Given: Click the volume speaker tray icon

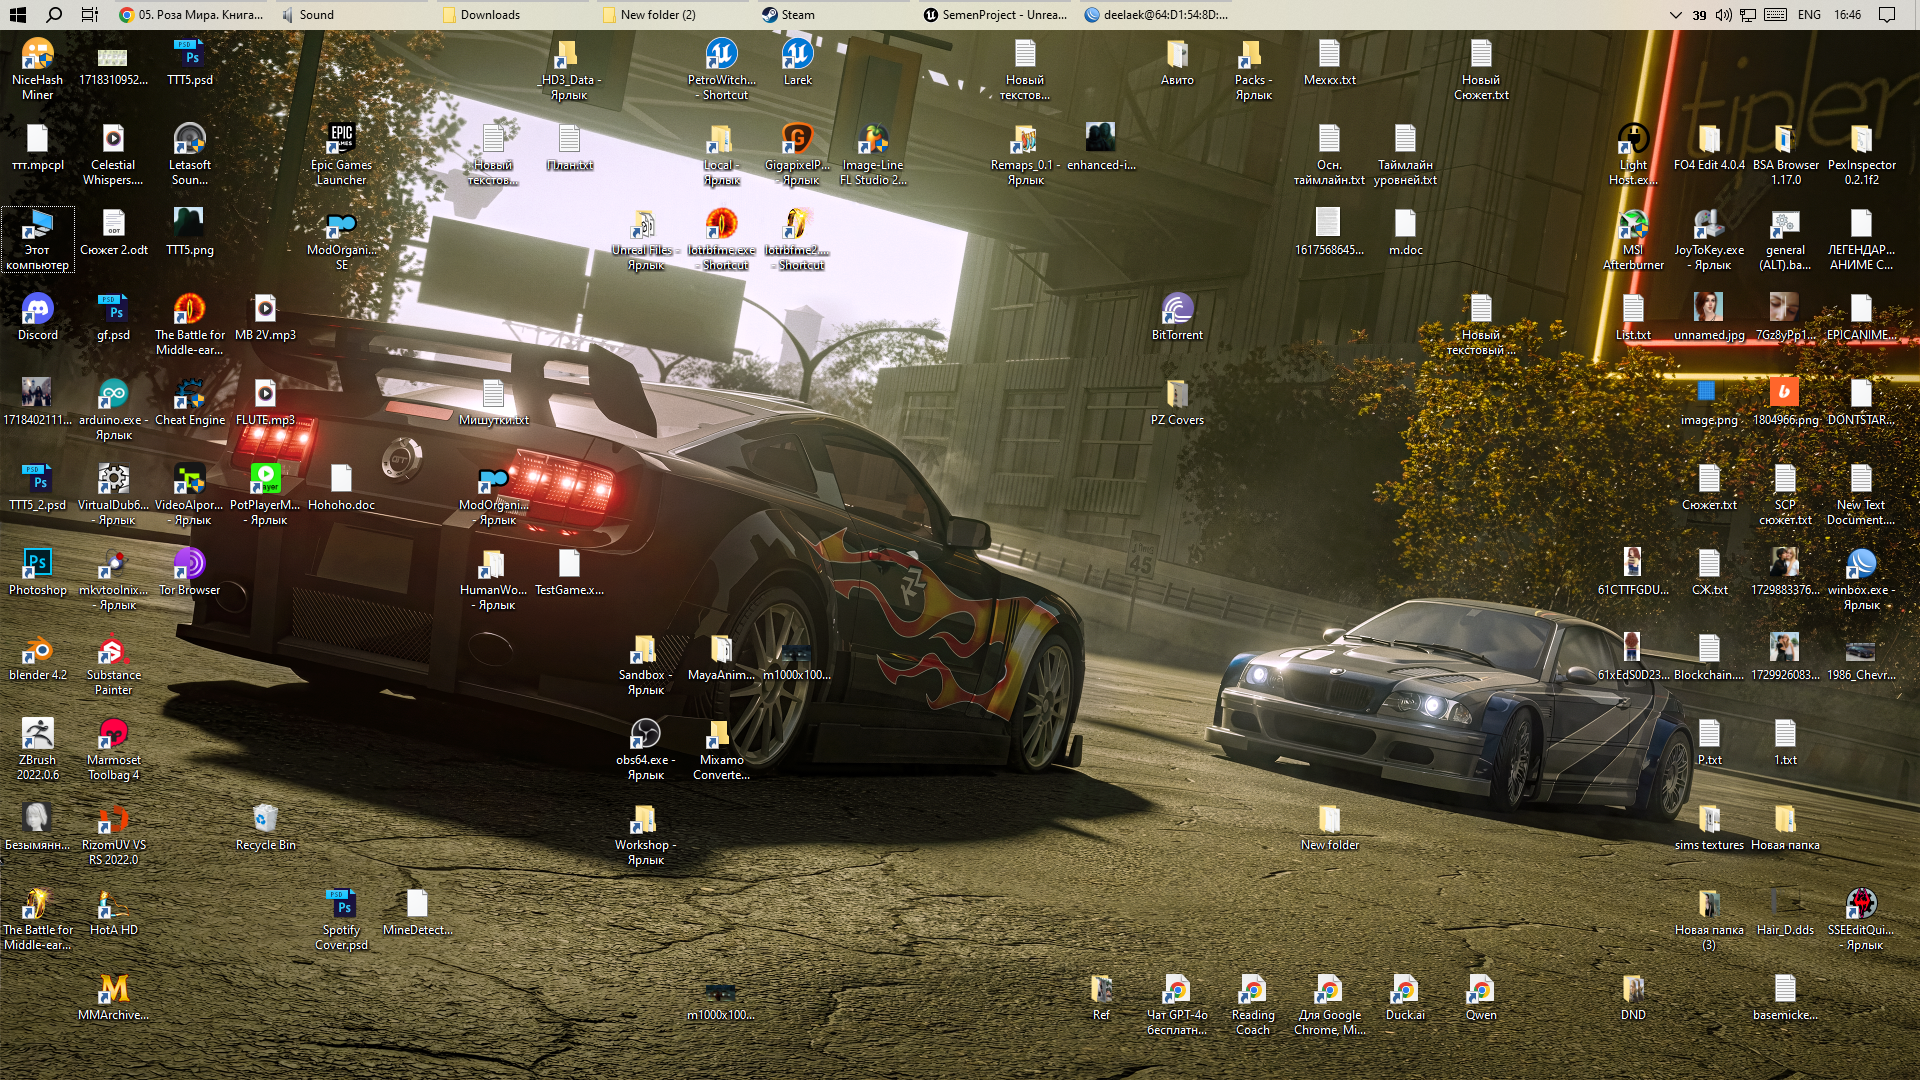Looking at the screenshot, I should pos(1724,15).
